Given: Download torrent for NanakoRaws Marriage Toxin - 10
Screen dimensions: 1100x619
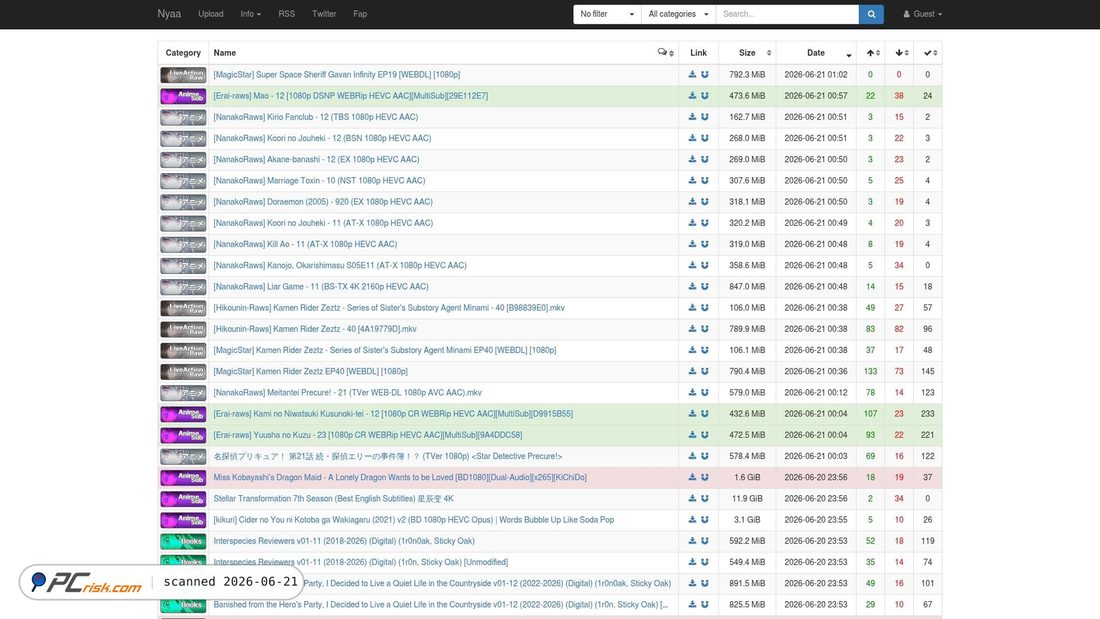Looking at the screenshot, I should click(x=692, y=180).
